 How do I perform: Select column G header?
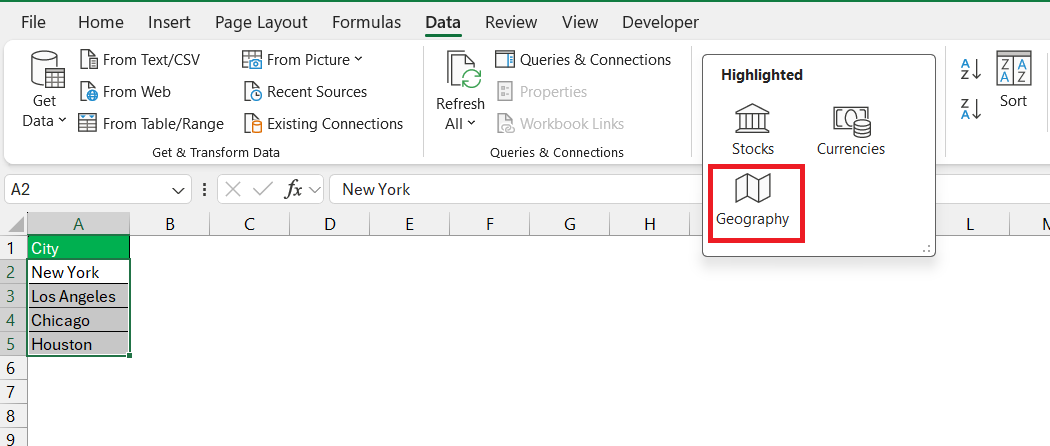point(570,224)
